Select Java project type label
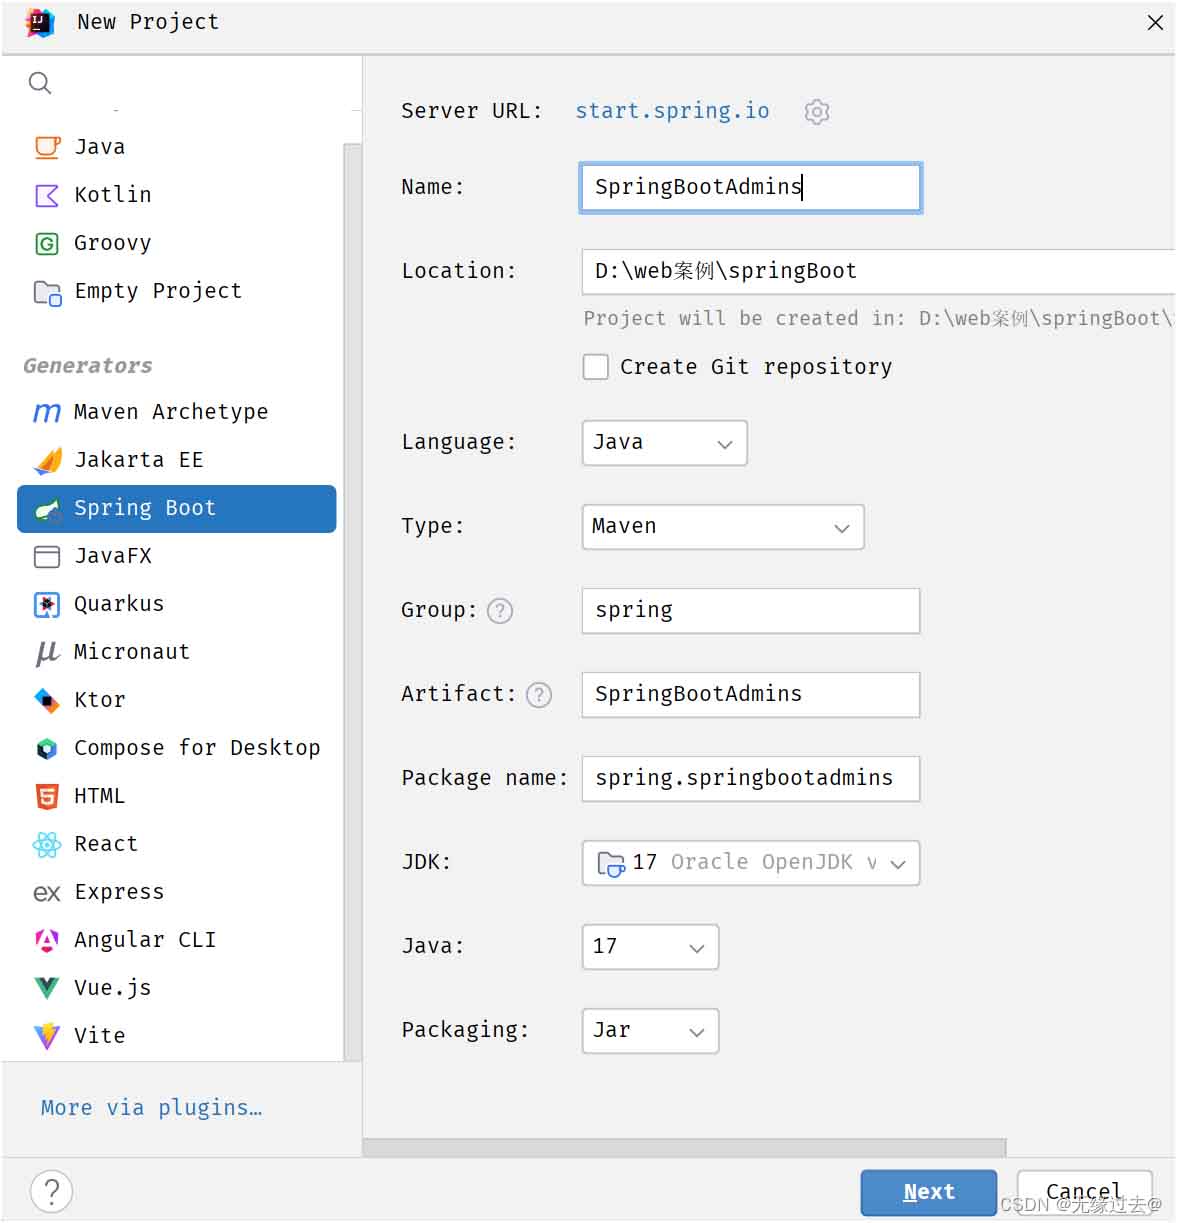Image resolution: width=1177 pixels, height=1223 pixels. [100, 147]
